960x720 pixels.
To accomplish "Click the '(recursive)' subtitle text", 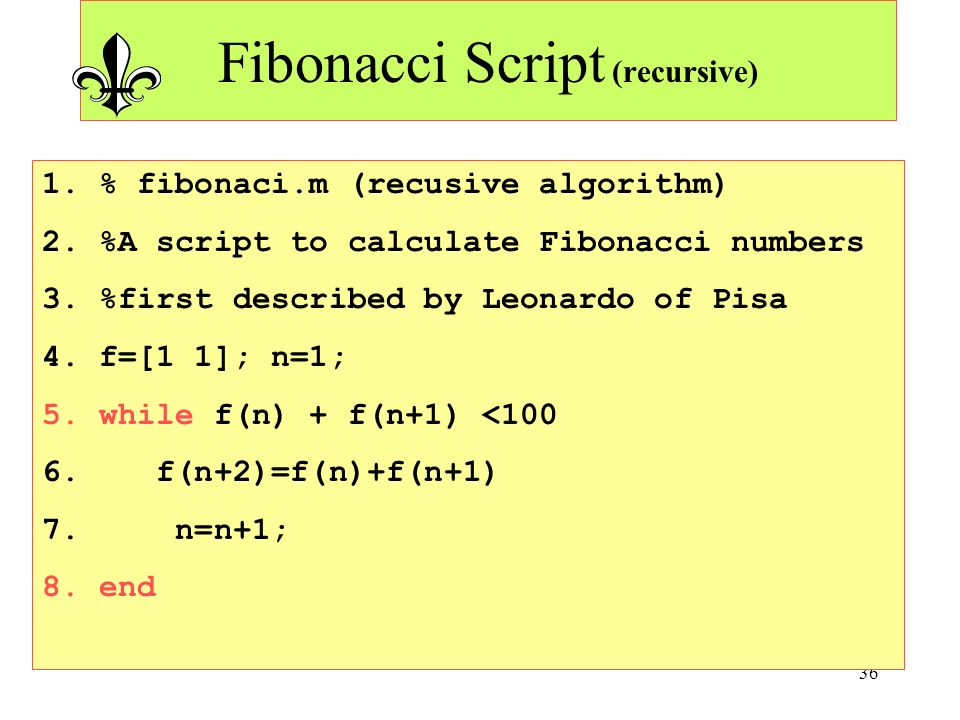I will pyautogui.click(x=685, y=72).
